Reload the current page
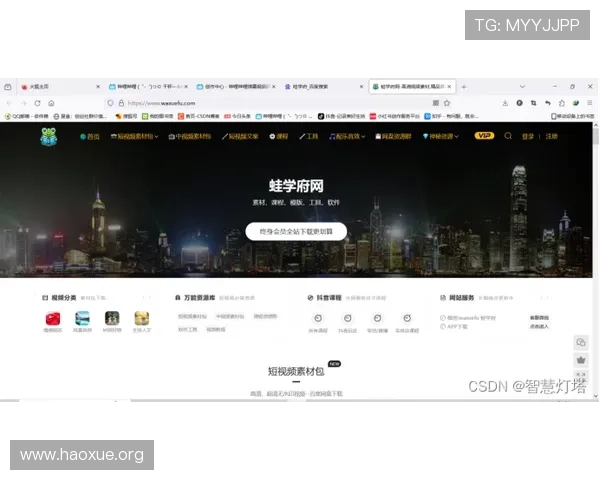Image resolution: width=600 pixels, height=480 pixels. pos(37,103)
